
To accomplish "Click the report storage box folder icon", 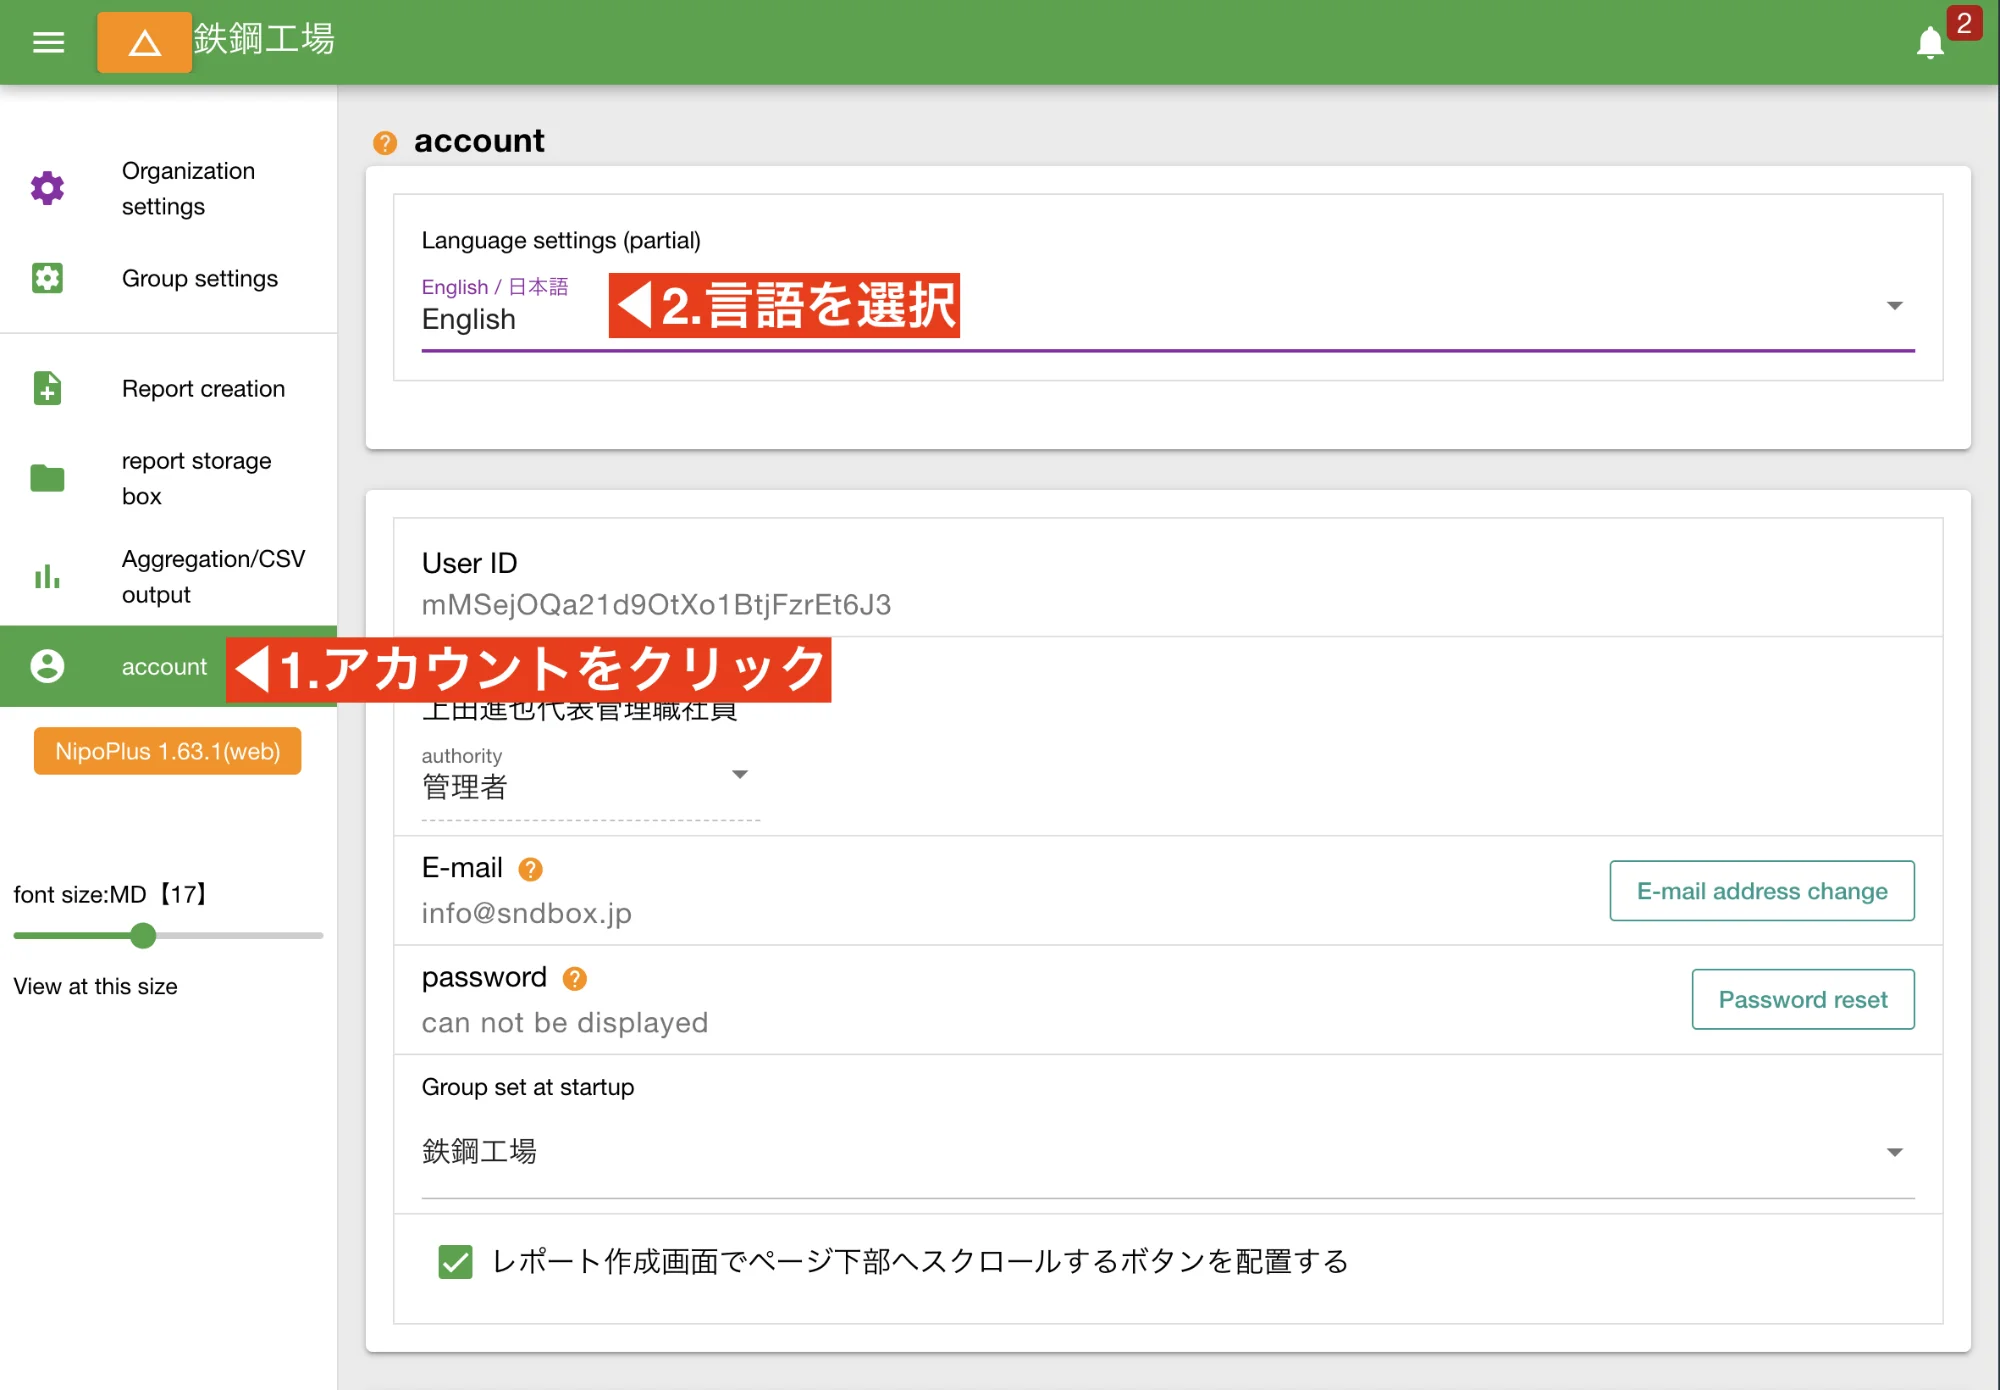I will [47, 478].
